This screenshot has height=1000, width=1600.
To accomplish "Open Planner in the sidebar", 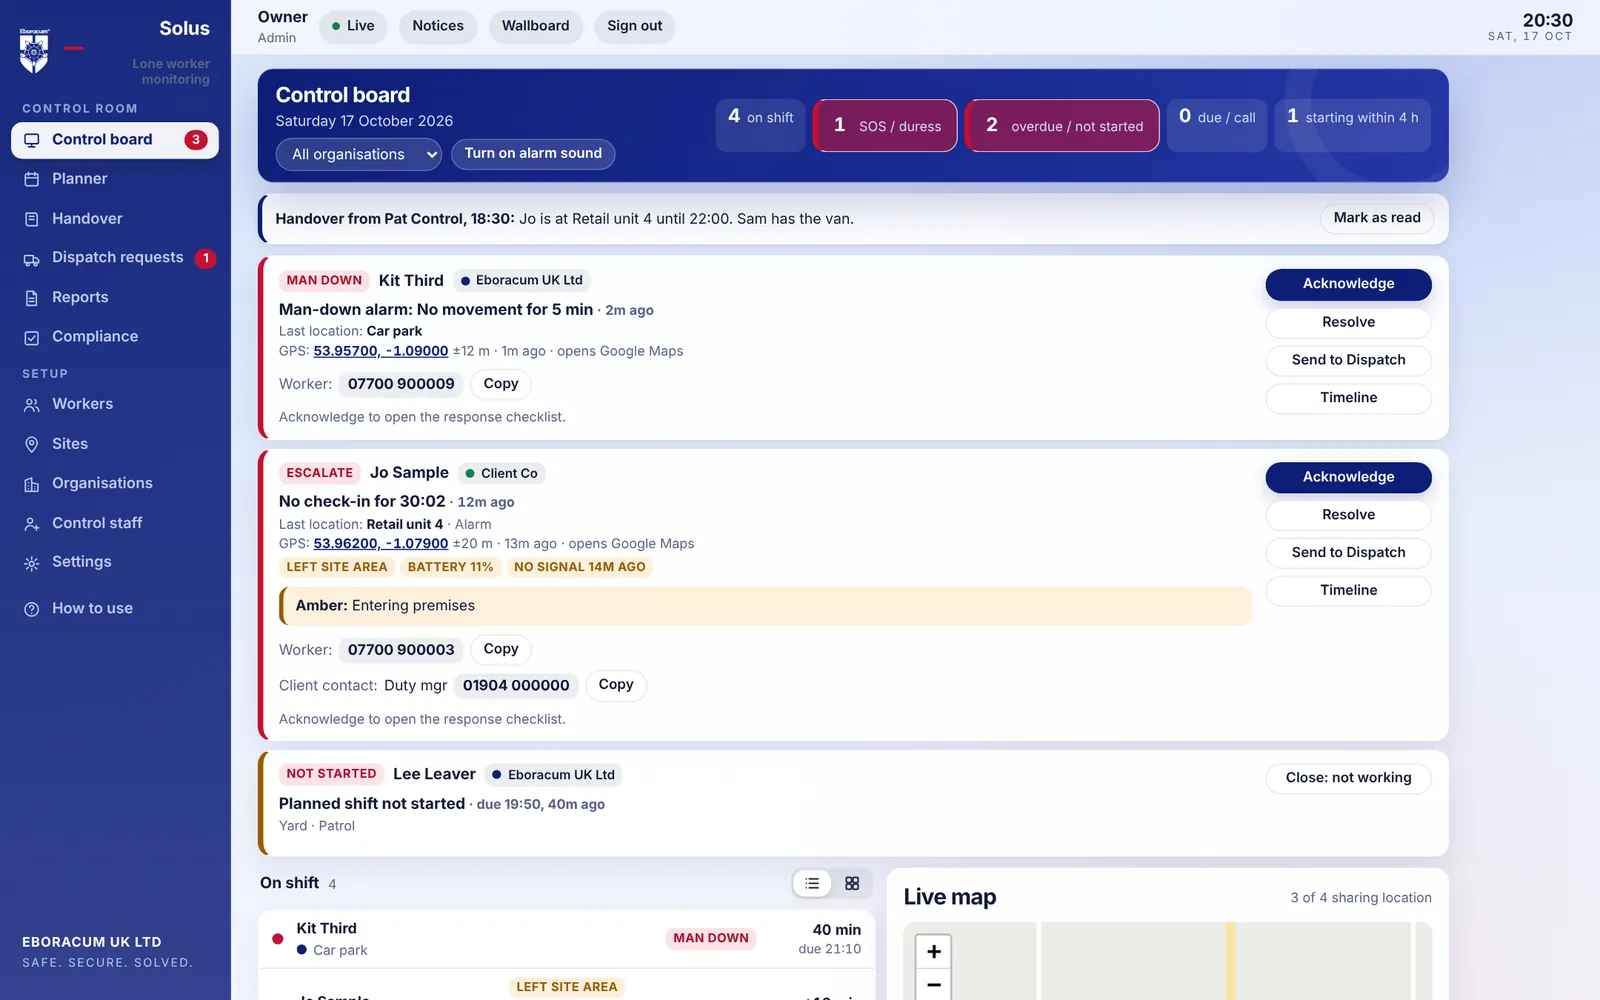I will coord(115,179).
